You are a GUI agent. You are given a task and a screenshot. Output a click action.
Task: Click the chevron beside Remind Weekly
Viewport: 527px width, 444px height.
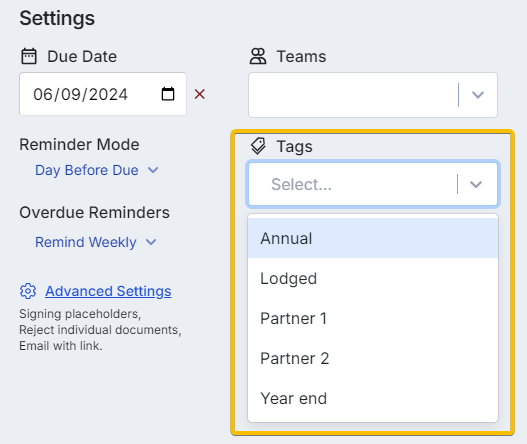click(x=151, y=242)
